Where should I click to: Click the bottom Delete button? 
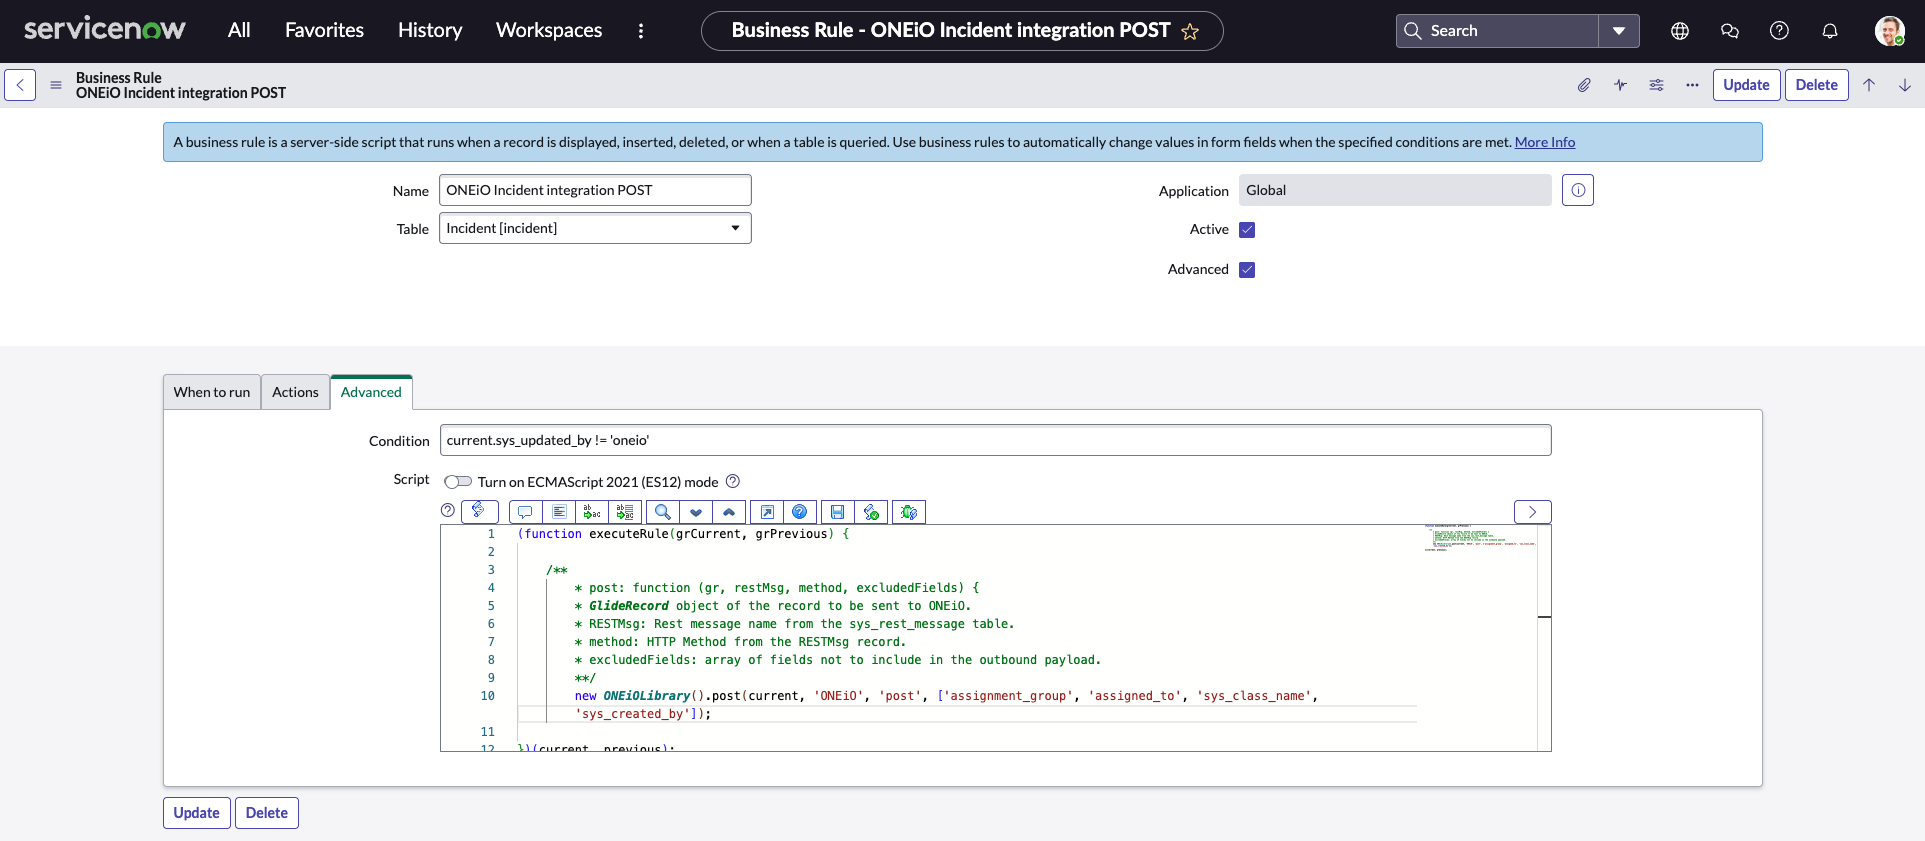[x=266, y=813]
